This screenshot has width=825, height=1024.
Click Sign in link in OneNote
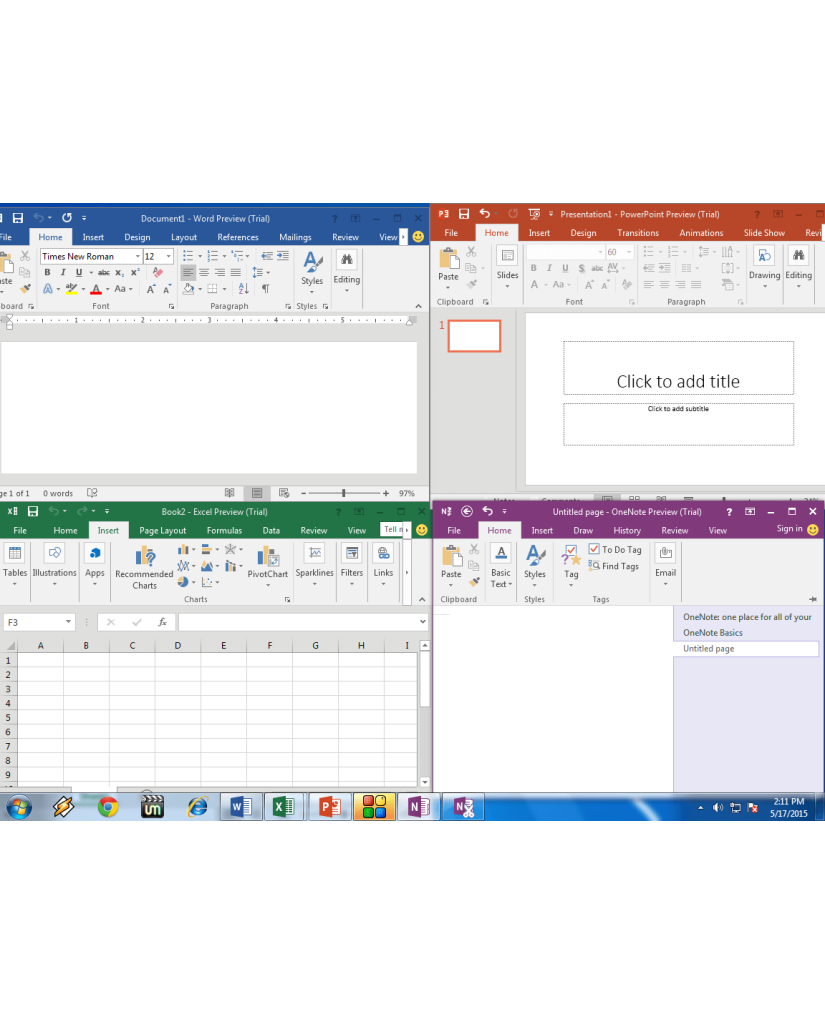(789, 529)
